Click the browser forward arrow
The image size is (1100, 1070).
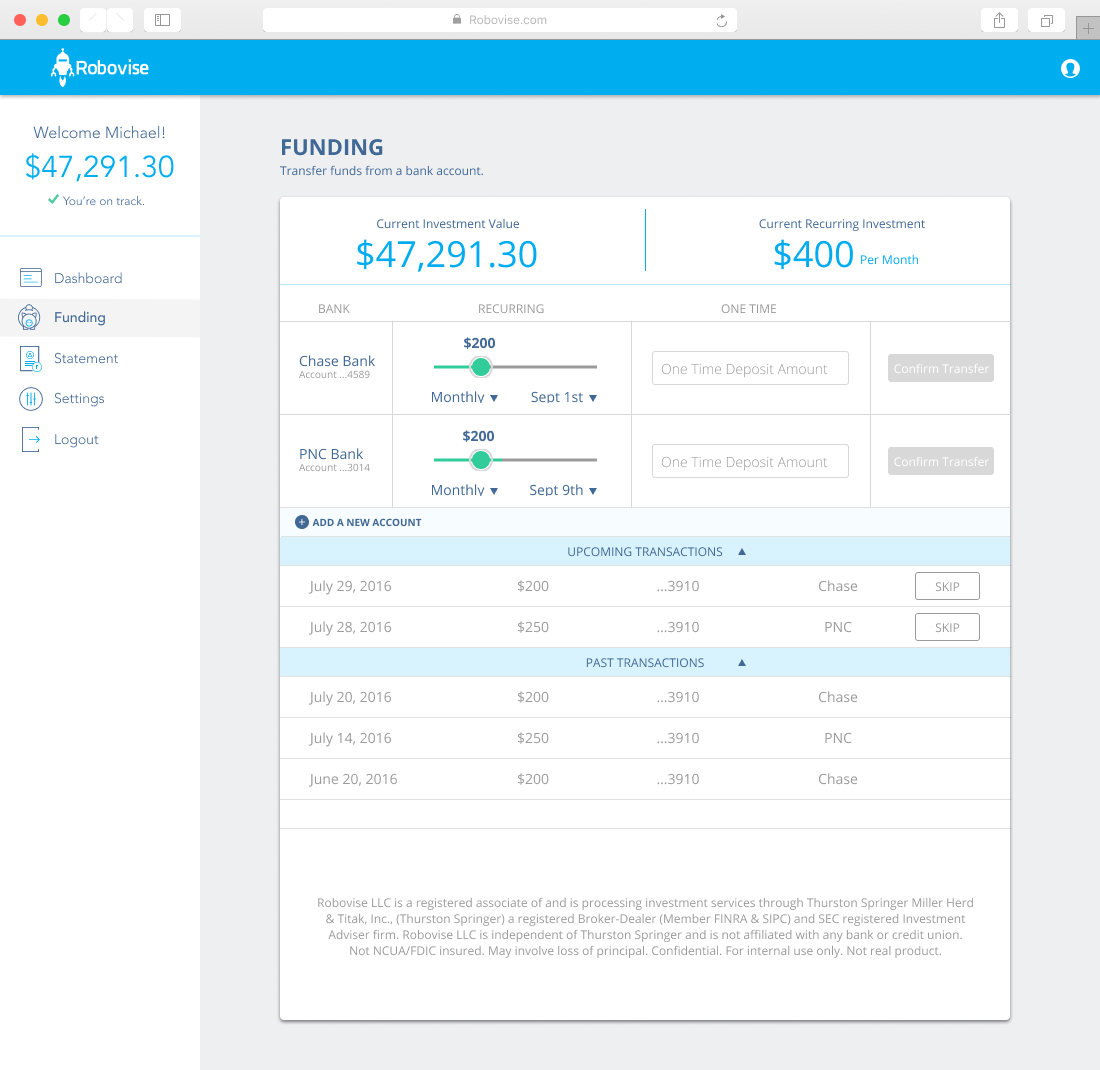coord(120,20)
